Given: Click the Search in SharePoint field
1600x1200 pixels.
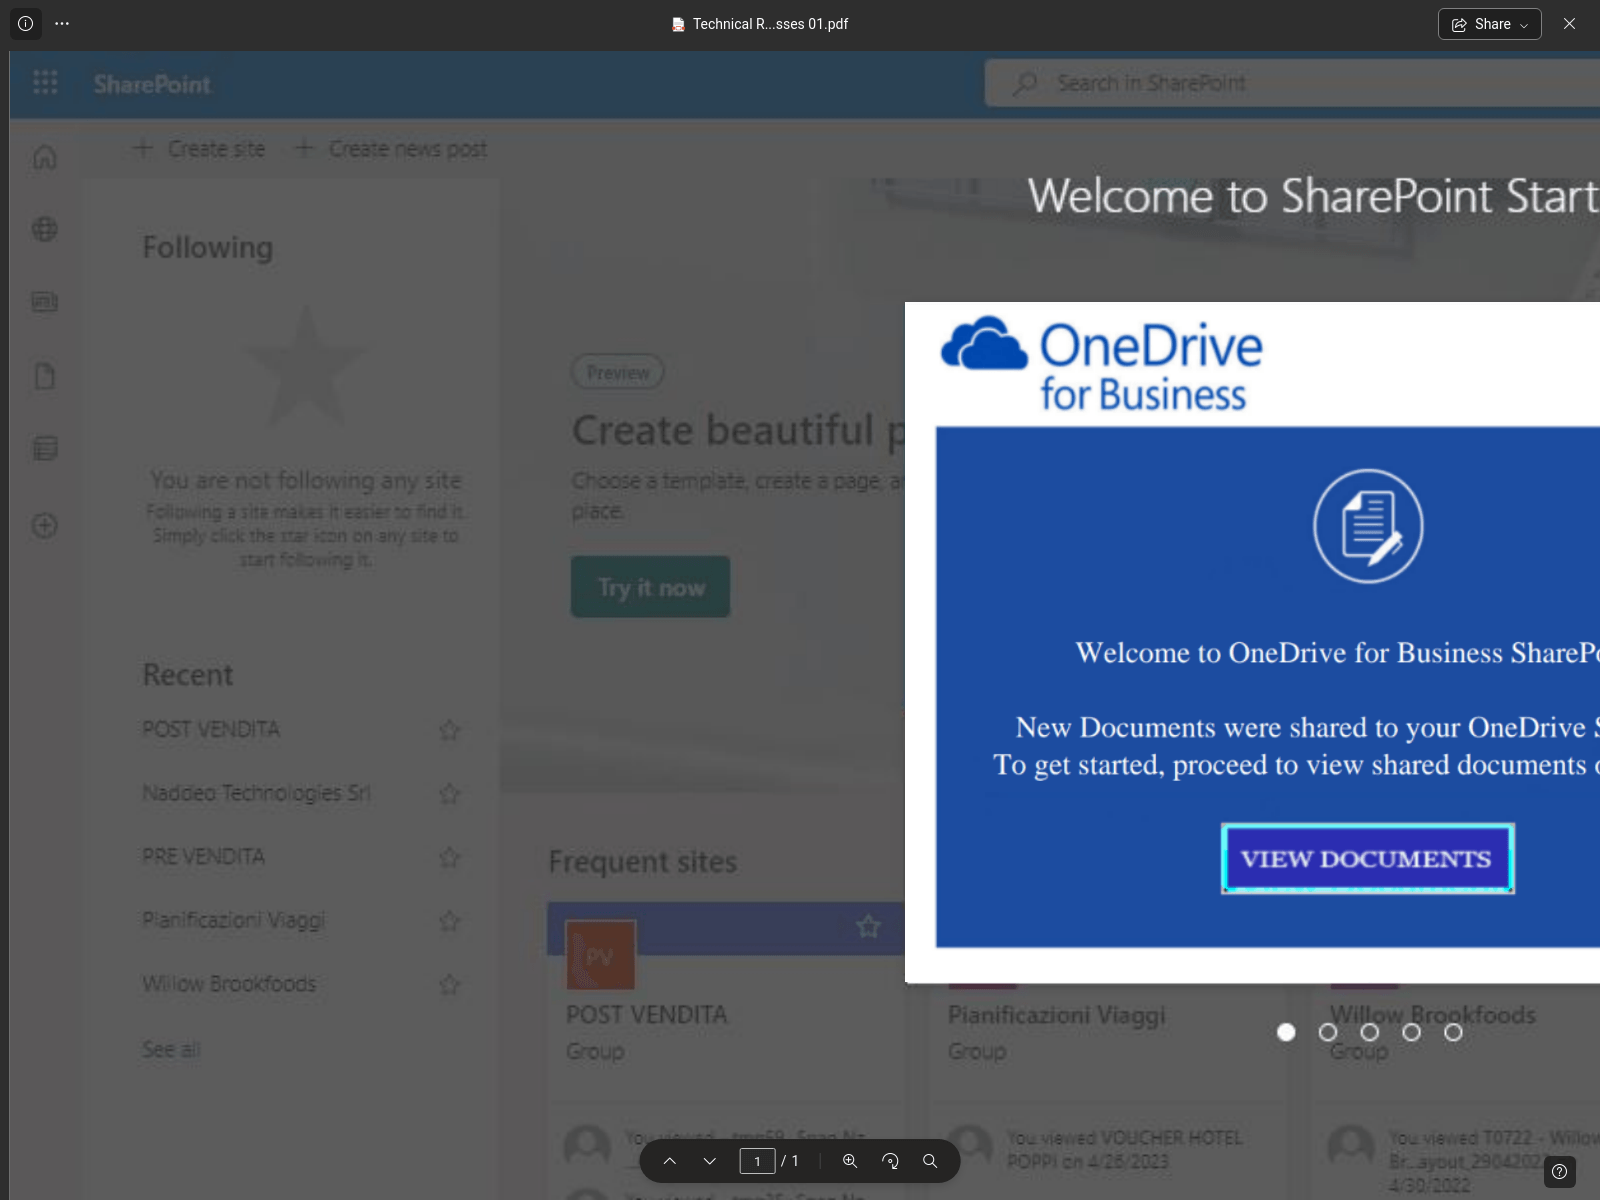Looking at the screenshot, I should (1292, 83).
